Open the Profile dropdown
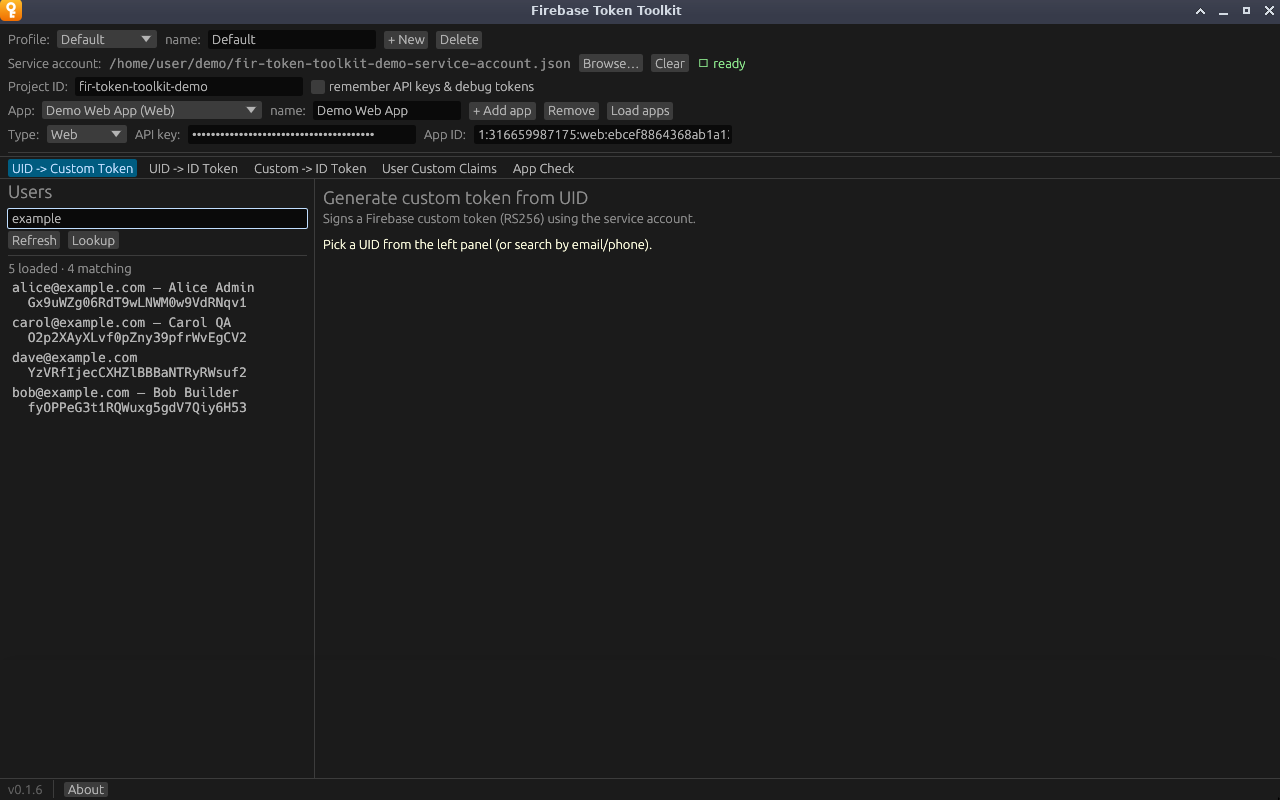Screen dimensions: 1280x800 tap(106, 39)
